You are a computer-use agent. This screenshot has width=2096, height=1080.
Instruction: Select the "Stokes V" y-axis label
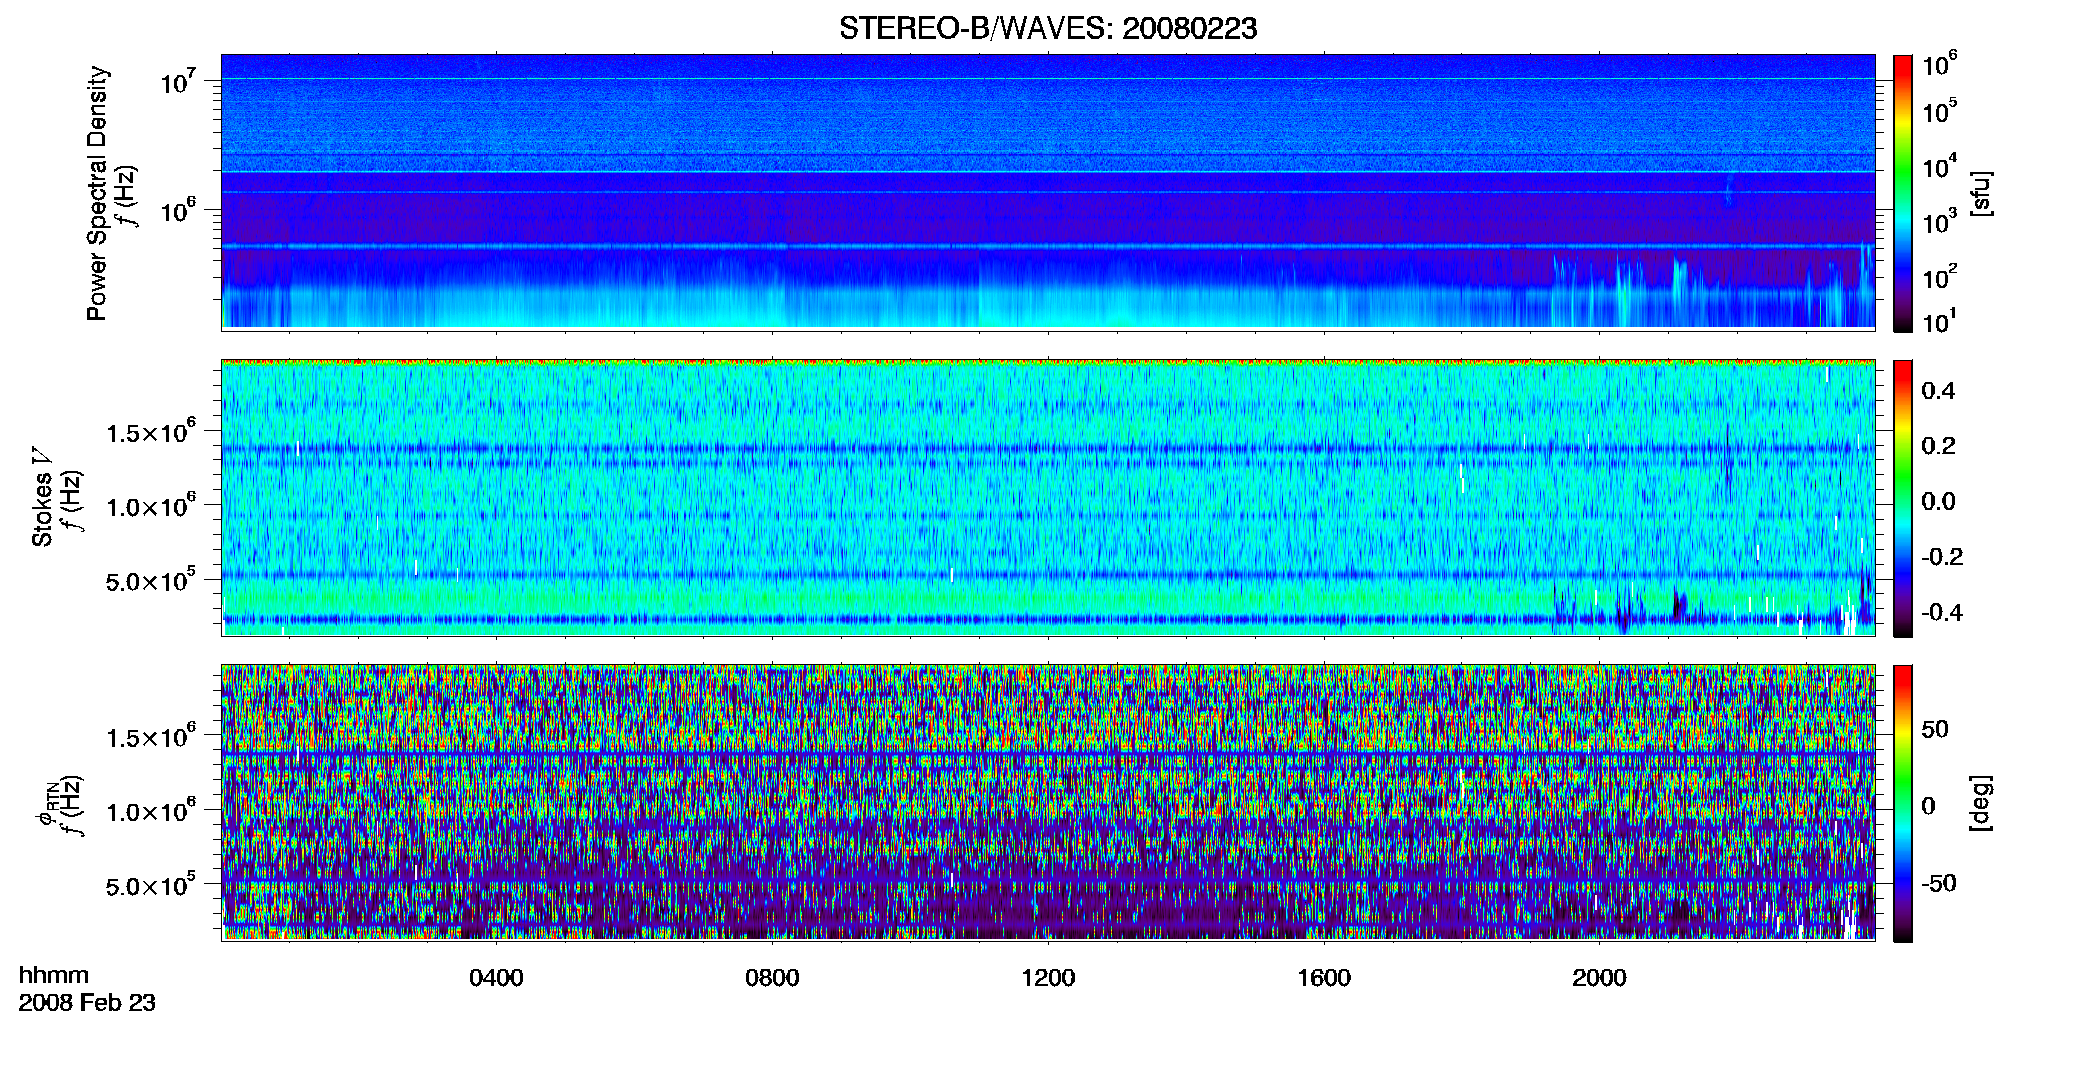coord(42,497)
